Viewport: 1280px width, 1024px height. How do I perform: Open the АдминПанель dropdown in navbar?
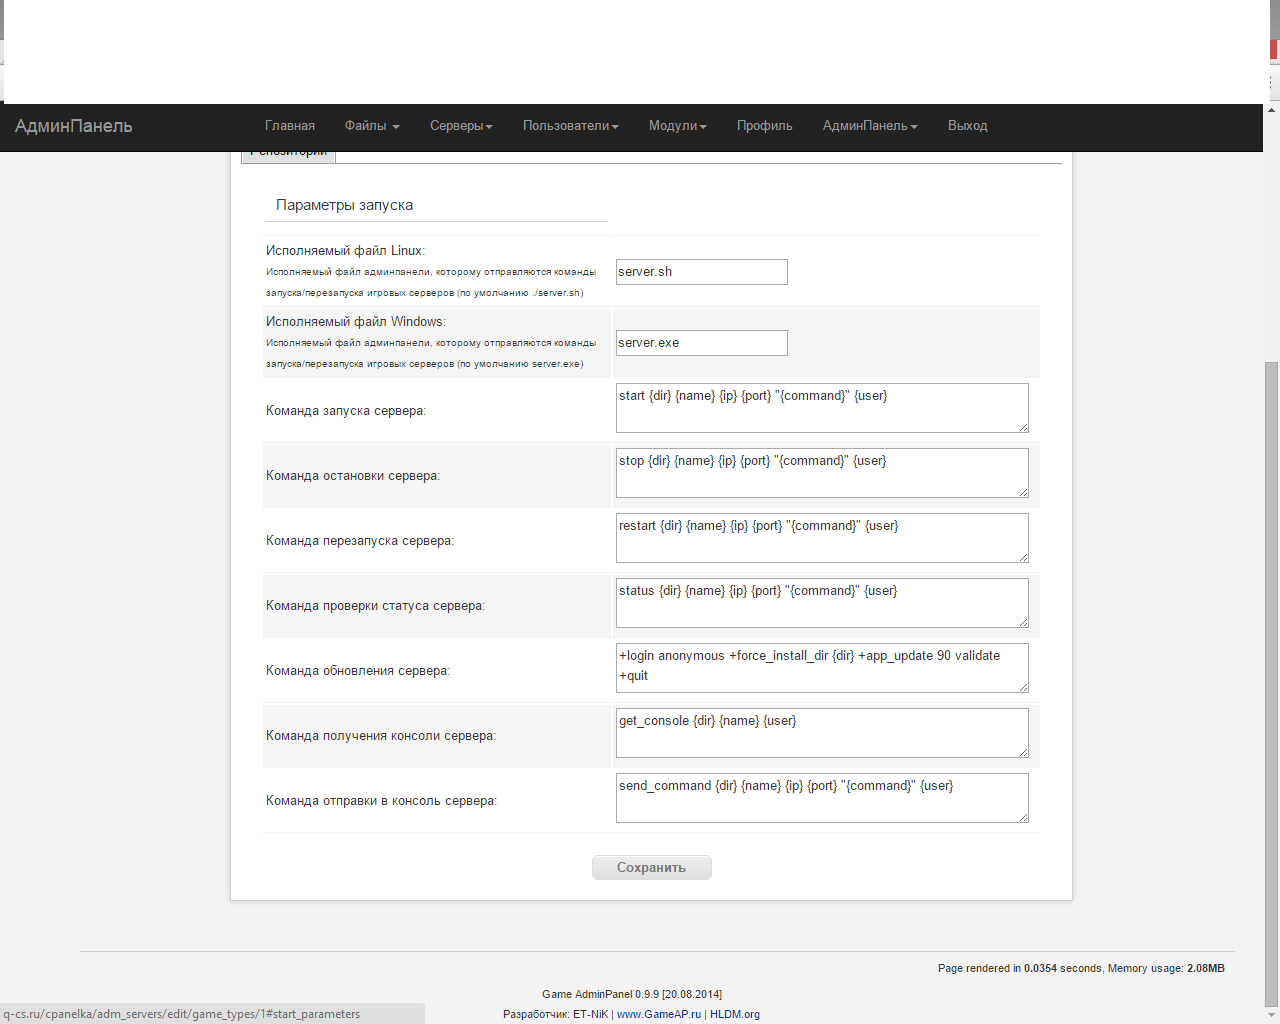pos(869,126)
